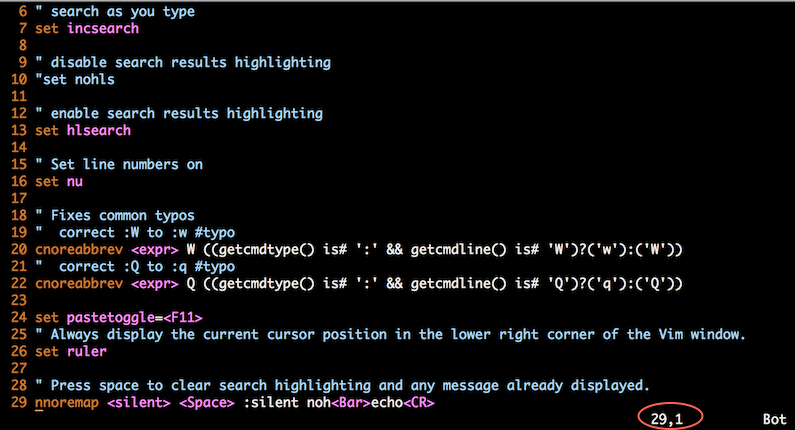795x430 pixels.
Task: Click the 'Bot' scroll position indicator
Action: coord(774,419)
